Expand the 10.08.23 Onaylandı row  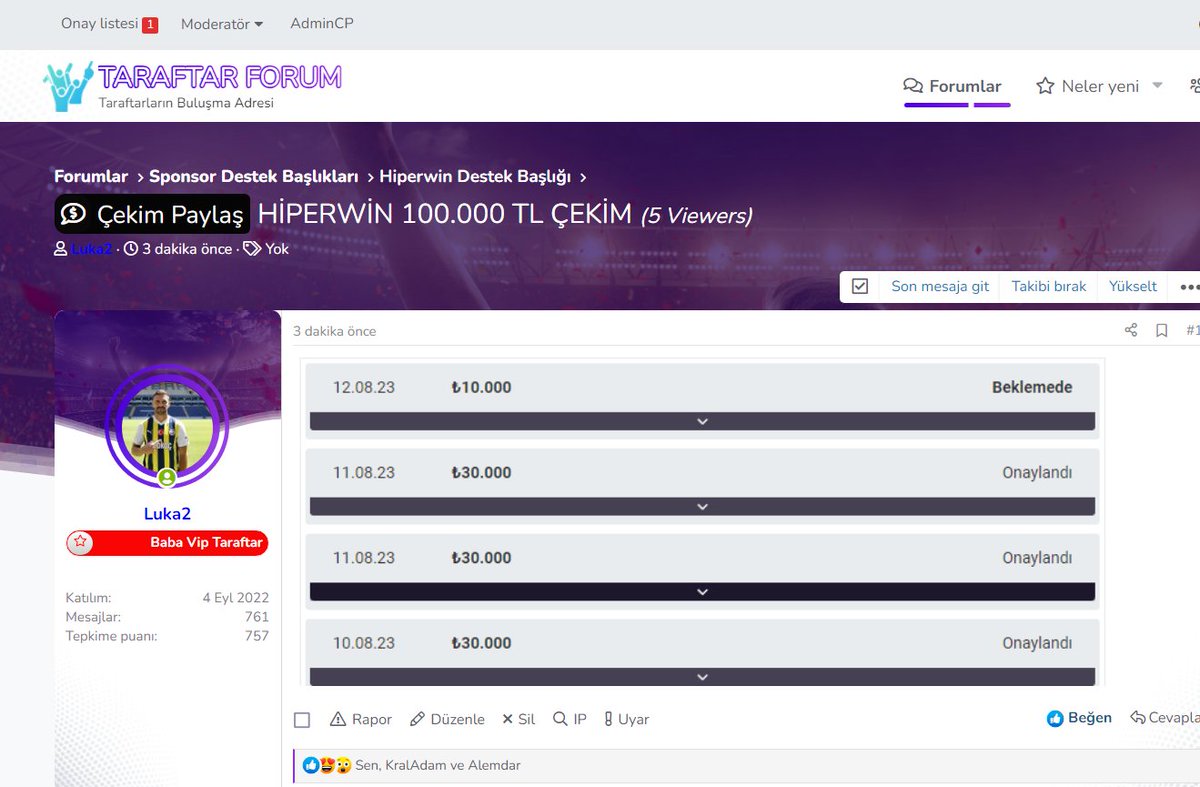tap(702, 677)
